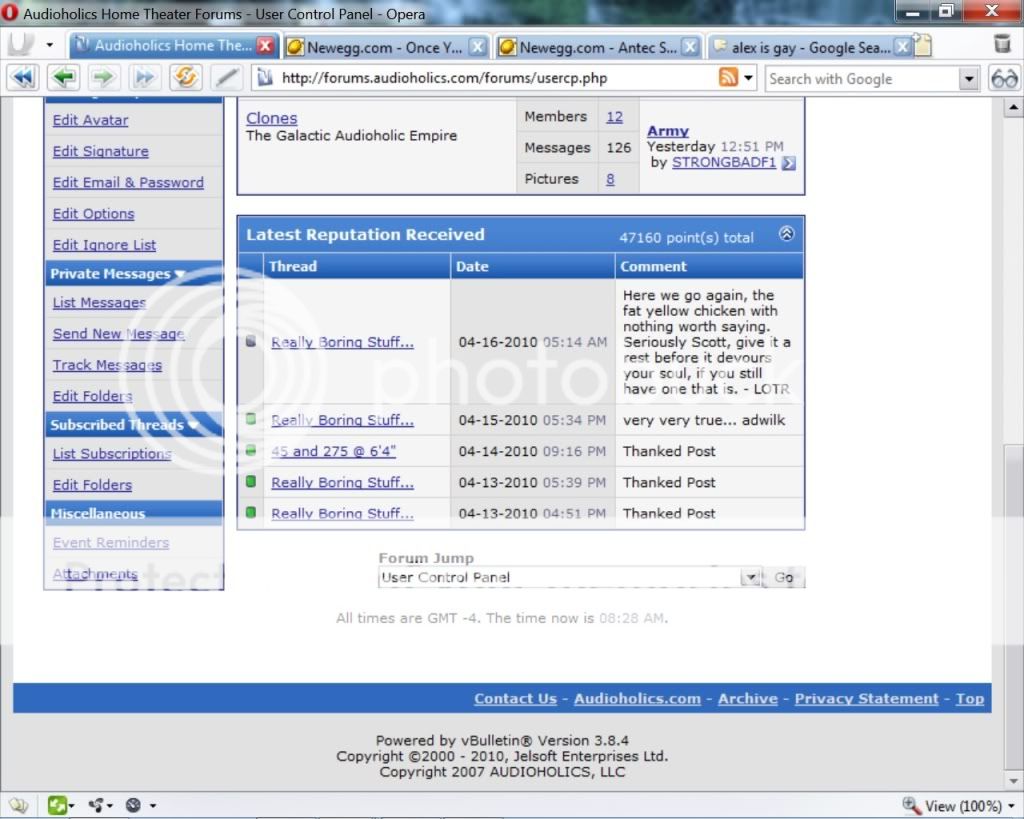This screenshot has height=819, width=1024.
Task: Open the Forum Jump dropdown
Action: (x=750, y=578)
